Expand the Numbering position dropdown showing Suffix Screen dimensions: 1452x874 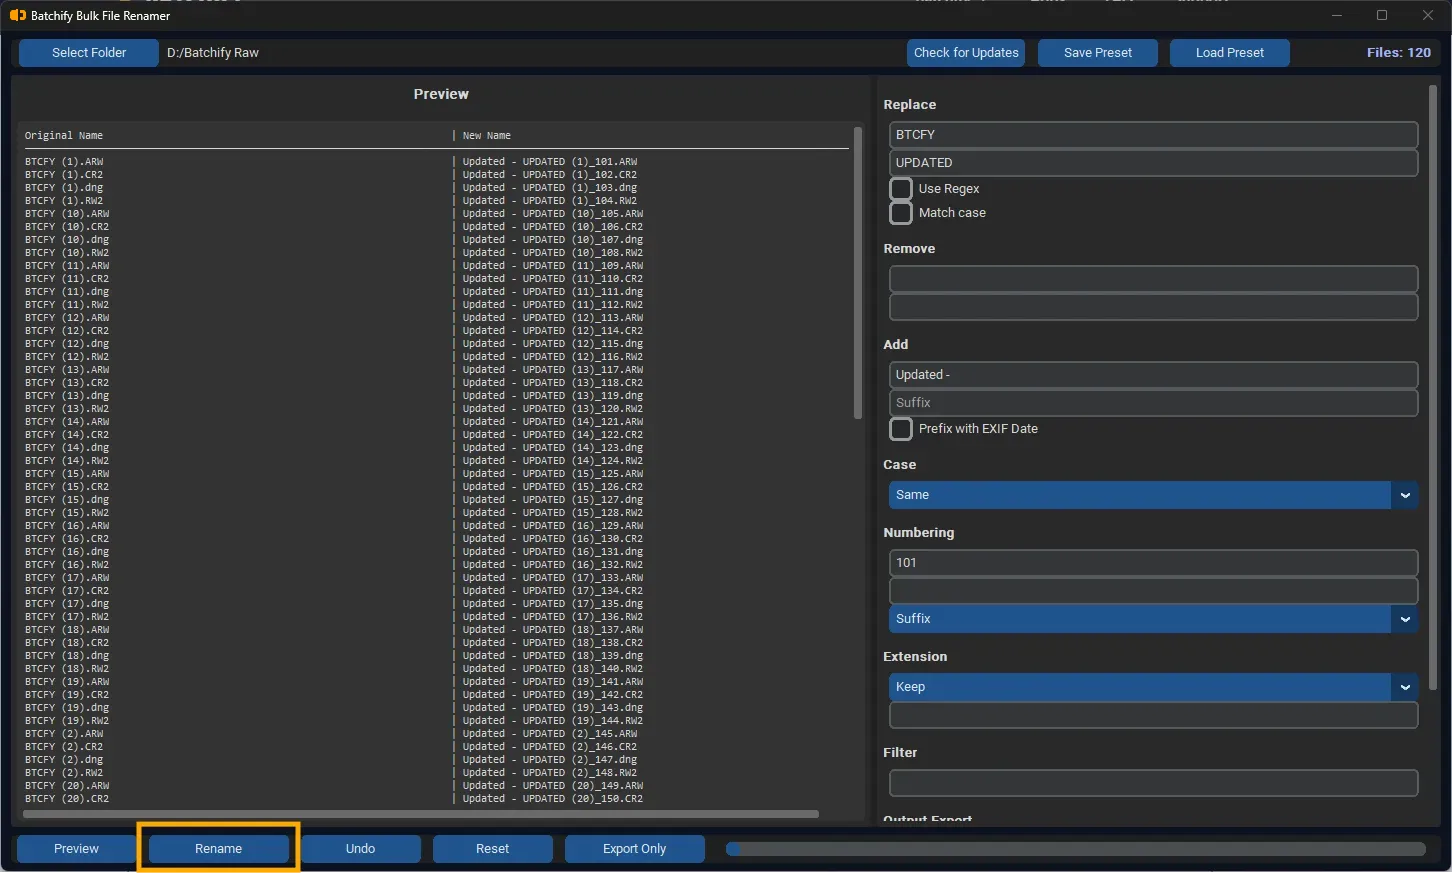tap(1153, 619)
